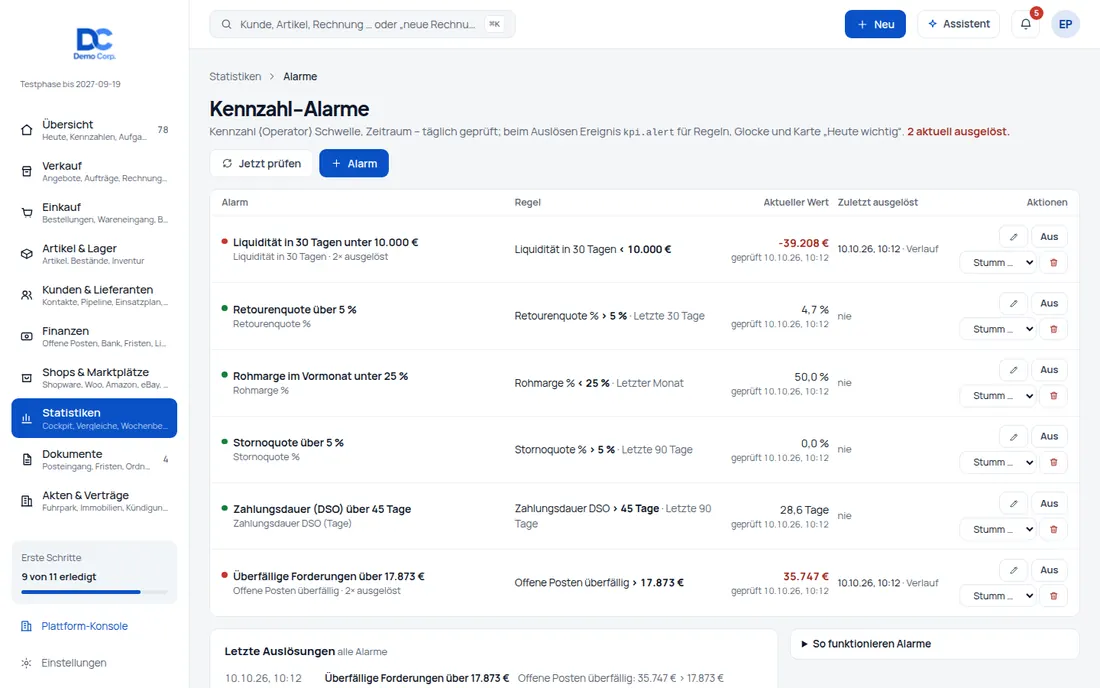The height and width of the screenshot is (688, 1100).
Task: Click the Jetzt prüfen button
Action: pos(261,163)
